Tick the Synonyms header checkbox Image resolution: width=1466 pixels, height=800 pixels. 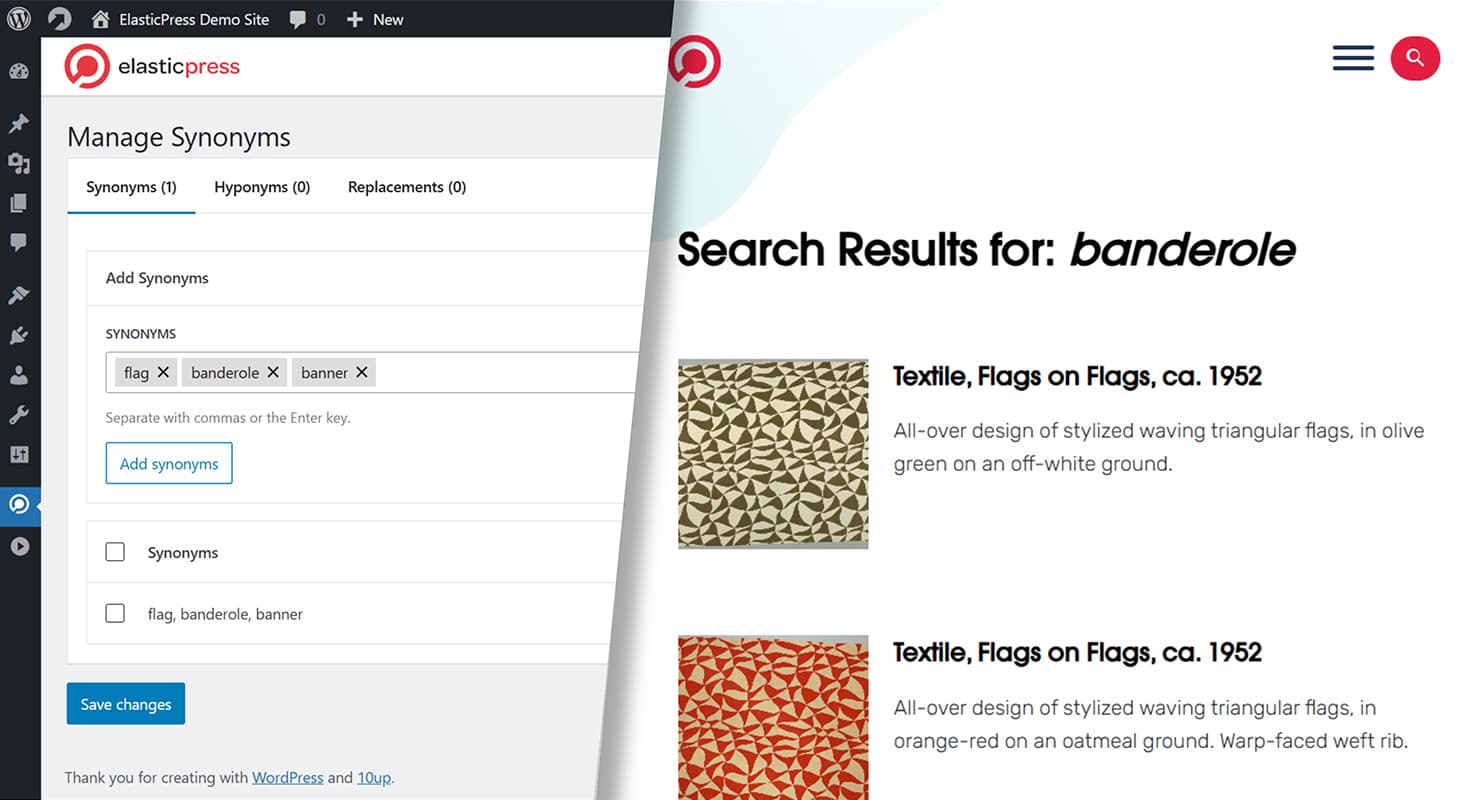pyautogui.click(x=115, y=552)
